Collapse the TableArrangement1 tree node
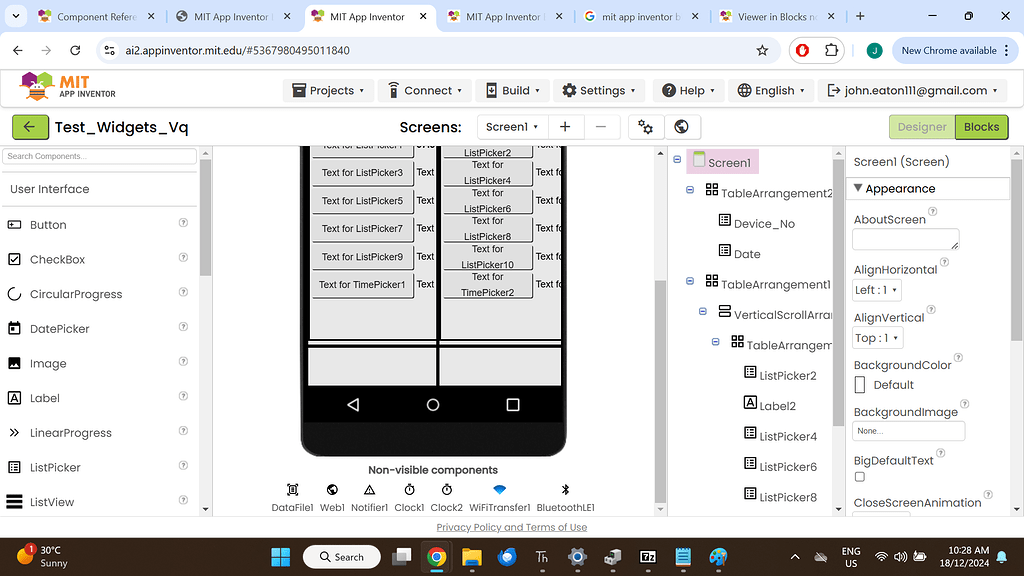Screen dimensions: 1024x576 point(689,281)
